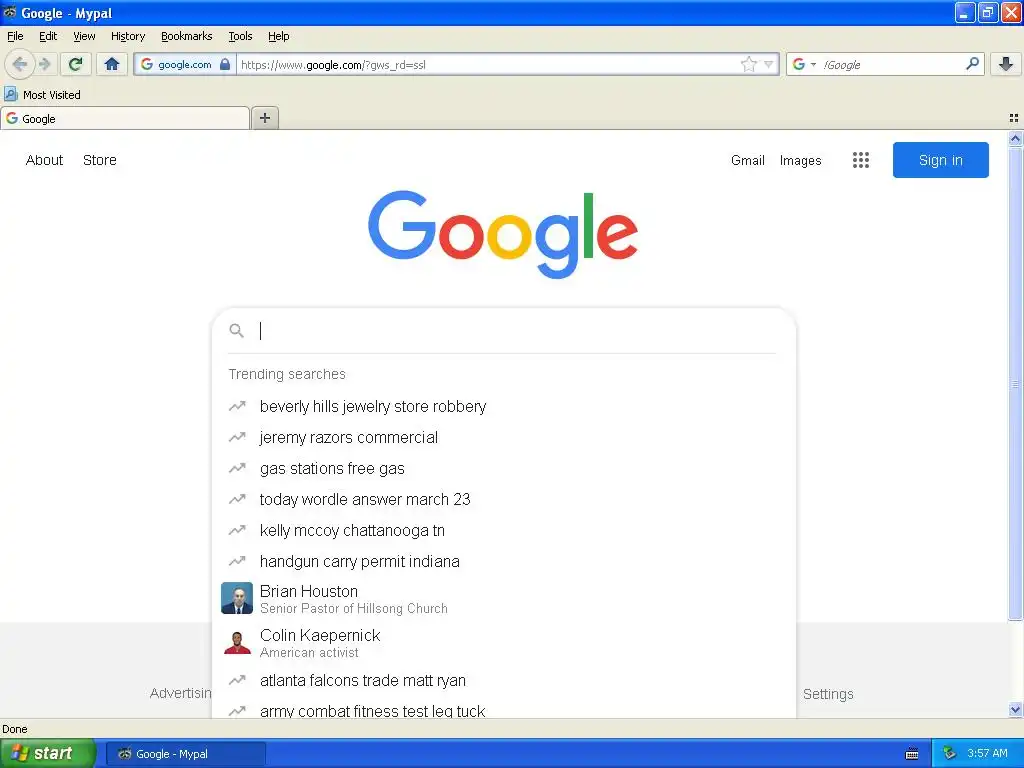Choose 'handgun carry permit indiana' suggestion
This screenshot has width=1024, height=768.
[x=359, y=561]
